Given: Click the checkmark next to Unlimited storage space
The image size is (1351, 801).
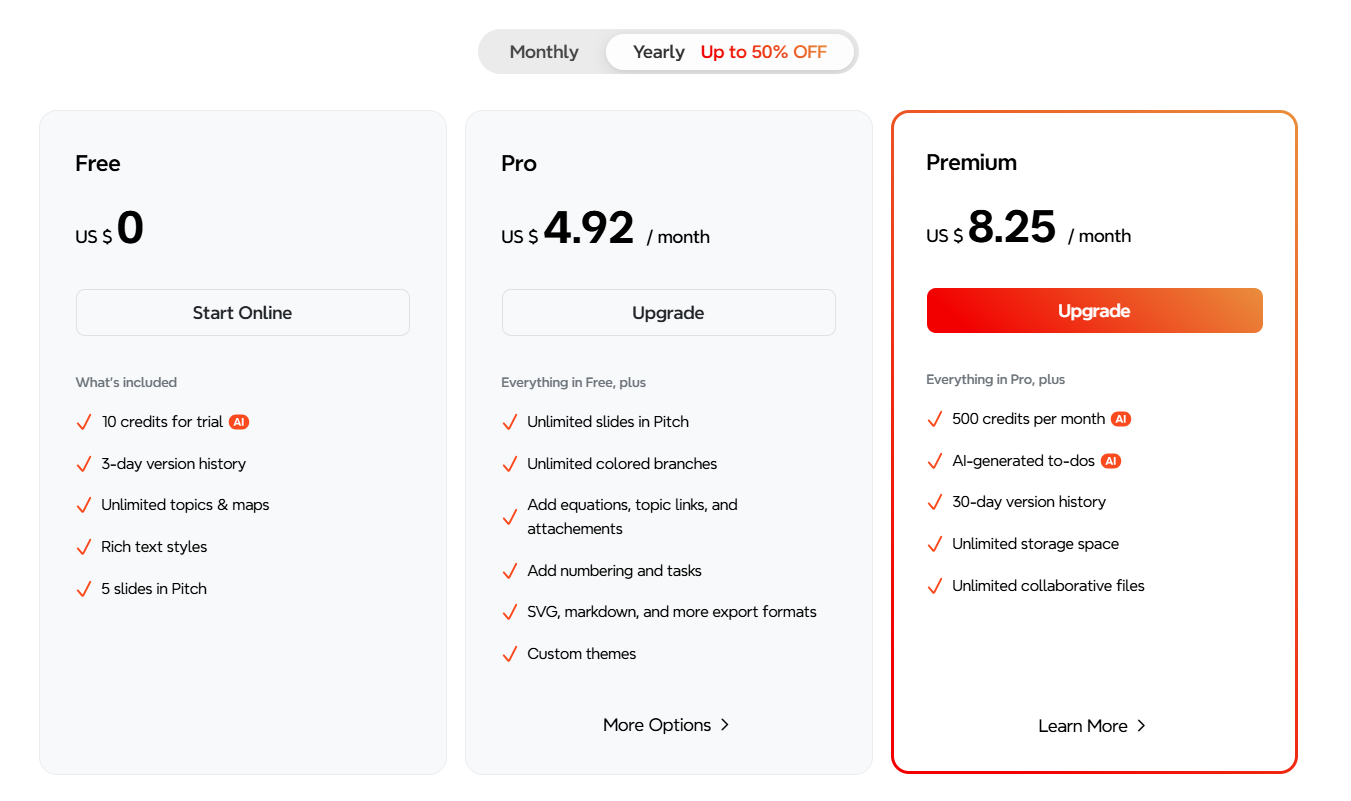Looking at the screenshot, I should (x=935, y=544).
